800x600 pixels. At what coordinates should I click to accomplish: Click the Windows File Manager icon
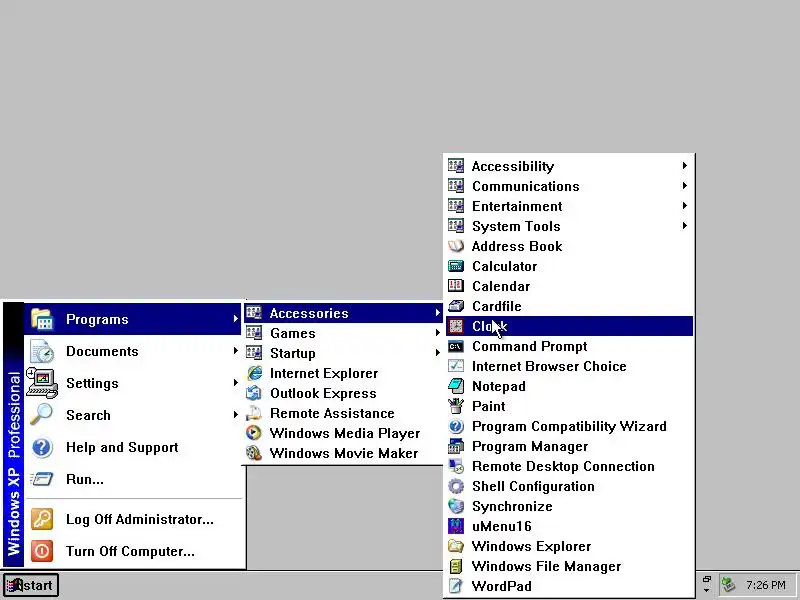tap(456, 566)
